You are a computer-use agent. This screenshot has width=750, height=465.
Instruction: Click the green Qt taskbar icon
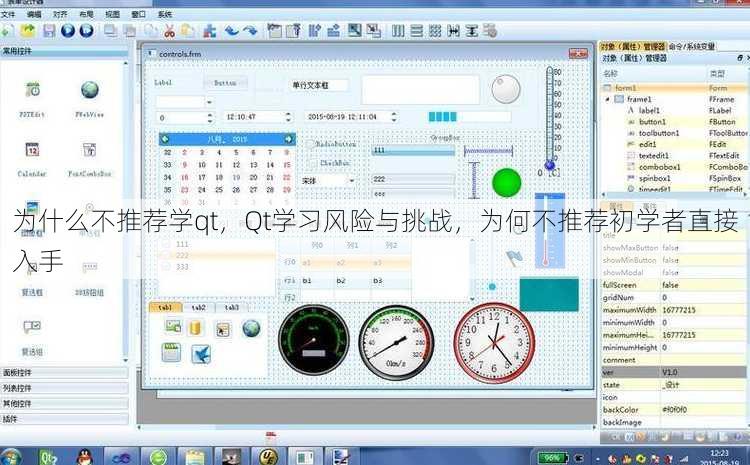[x=48, y=457]
